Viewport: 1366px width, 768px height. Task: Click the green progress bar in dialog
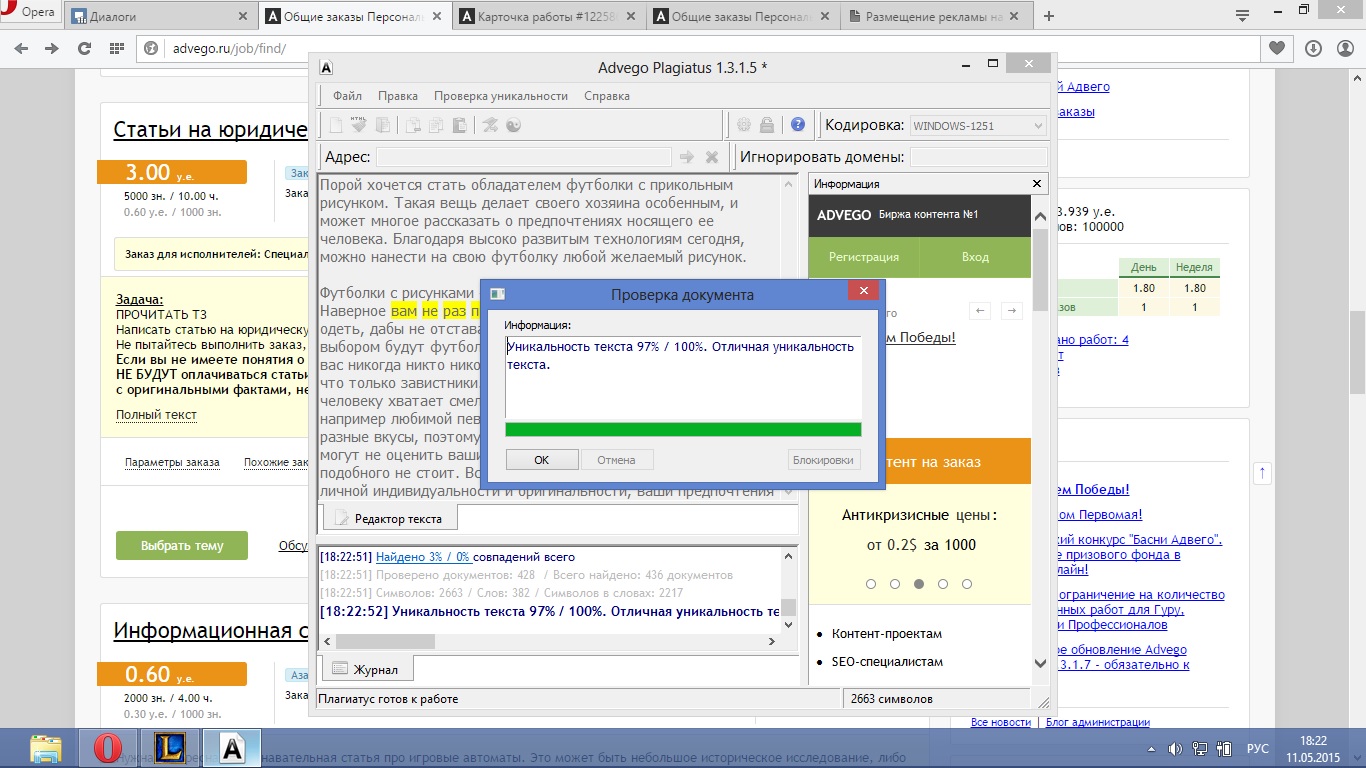tap(683, 430)
